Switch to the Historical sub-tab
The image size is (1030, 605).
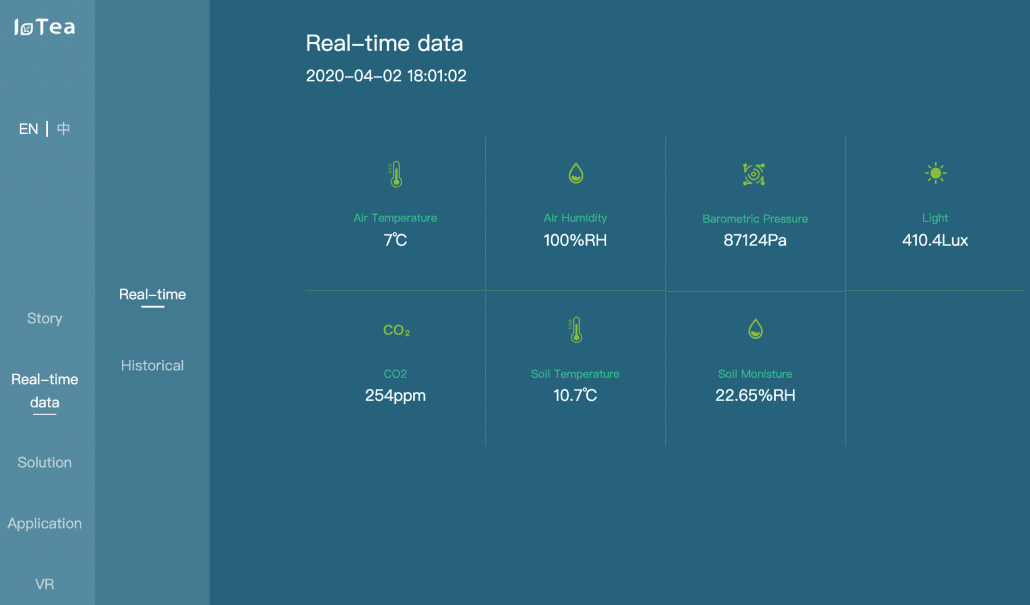point(152,365)
